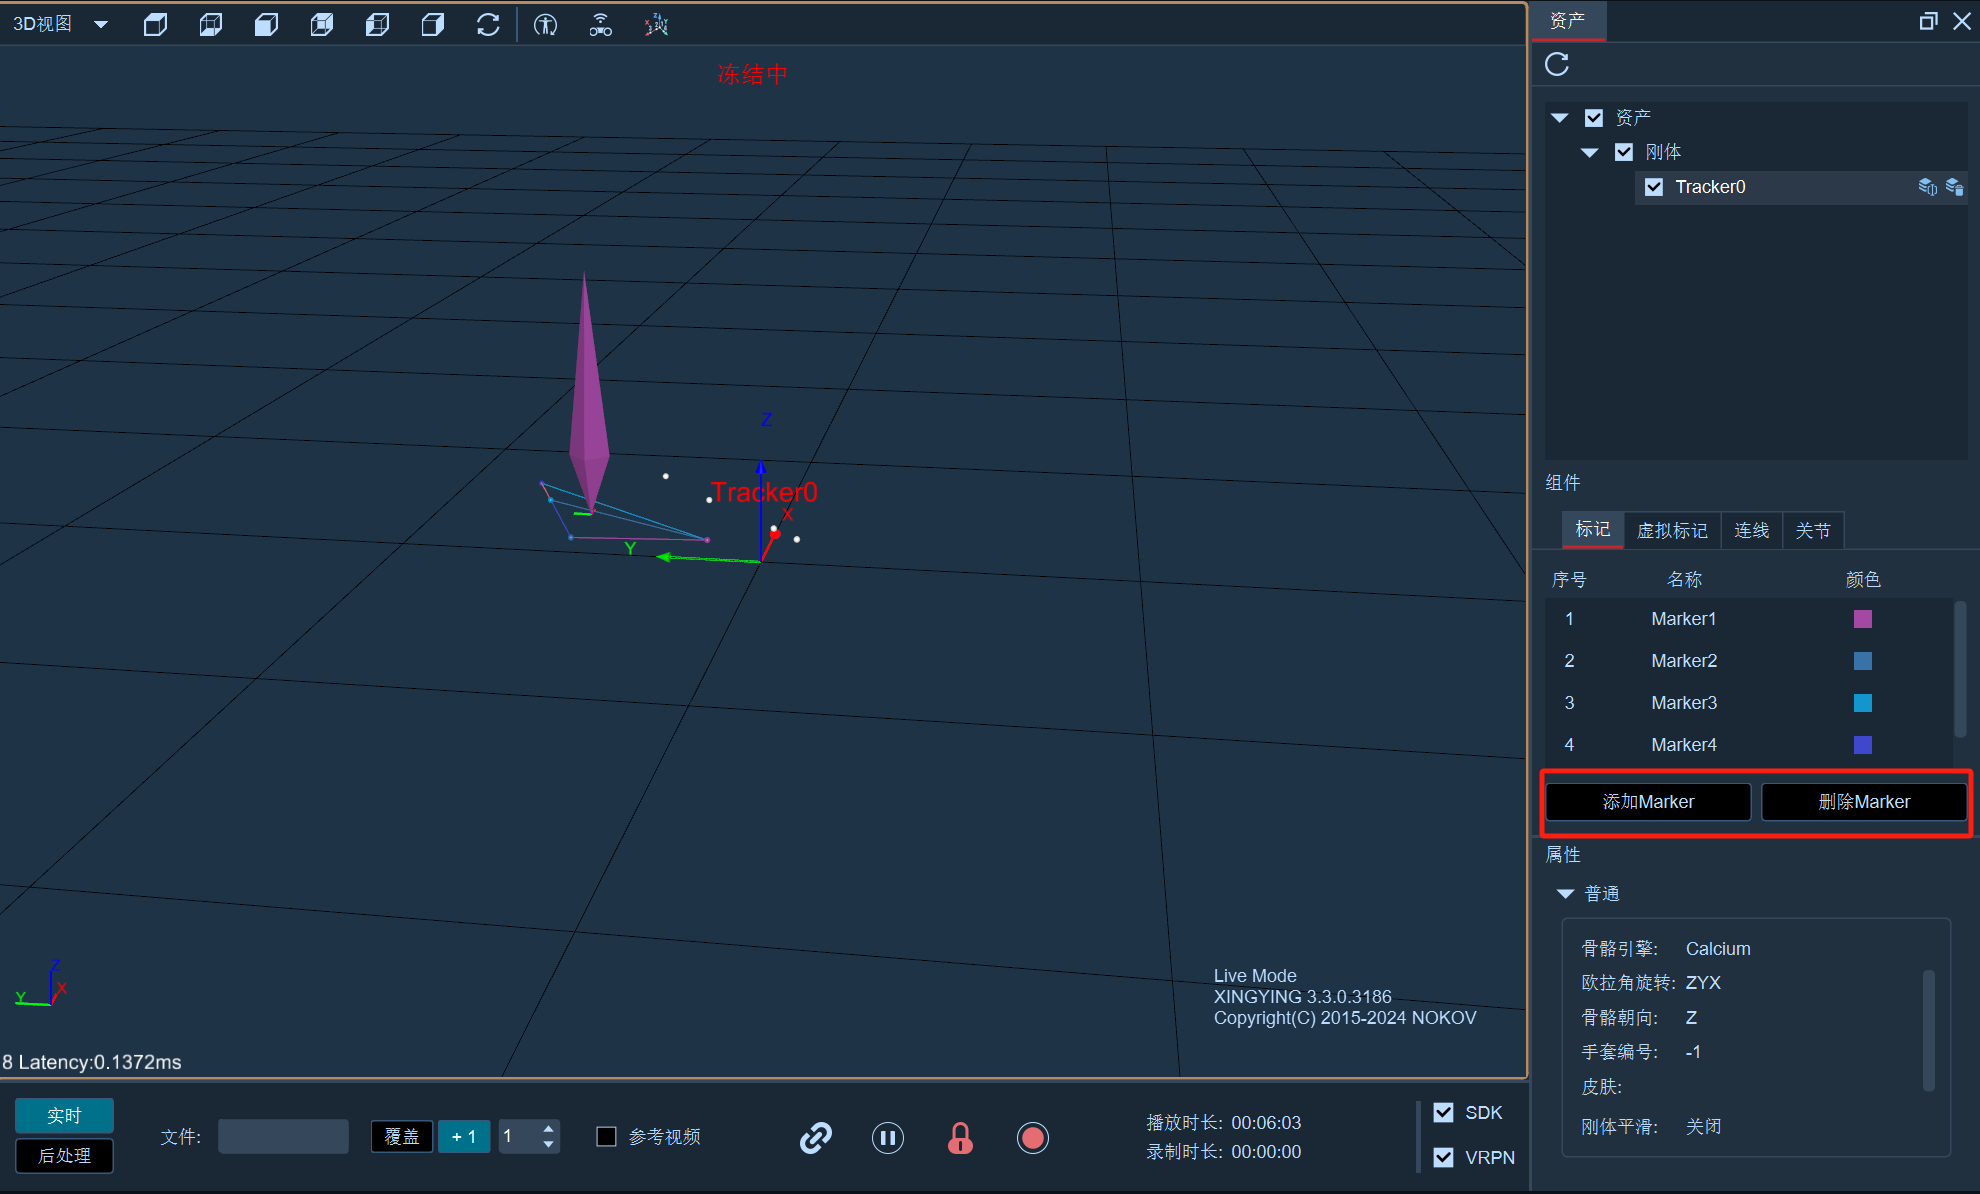Toggle the SDK checkbox
1980x1194 pixels.
1444,1112
